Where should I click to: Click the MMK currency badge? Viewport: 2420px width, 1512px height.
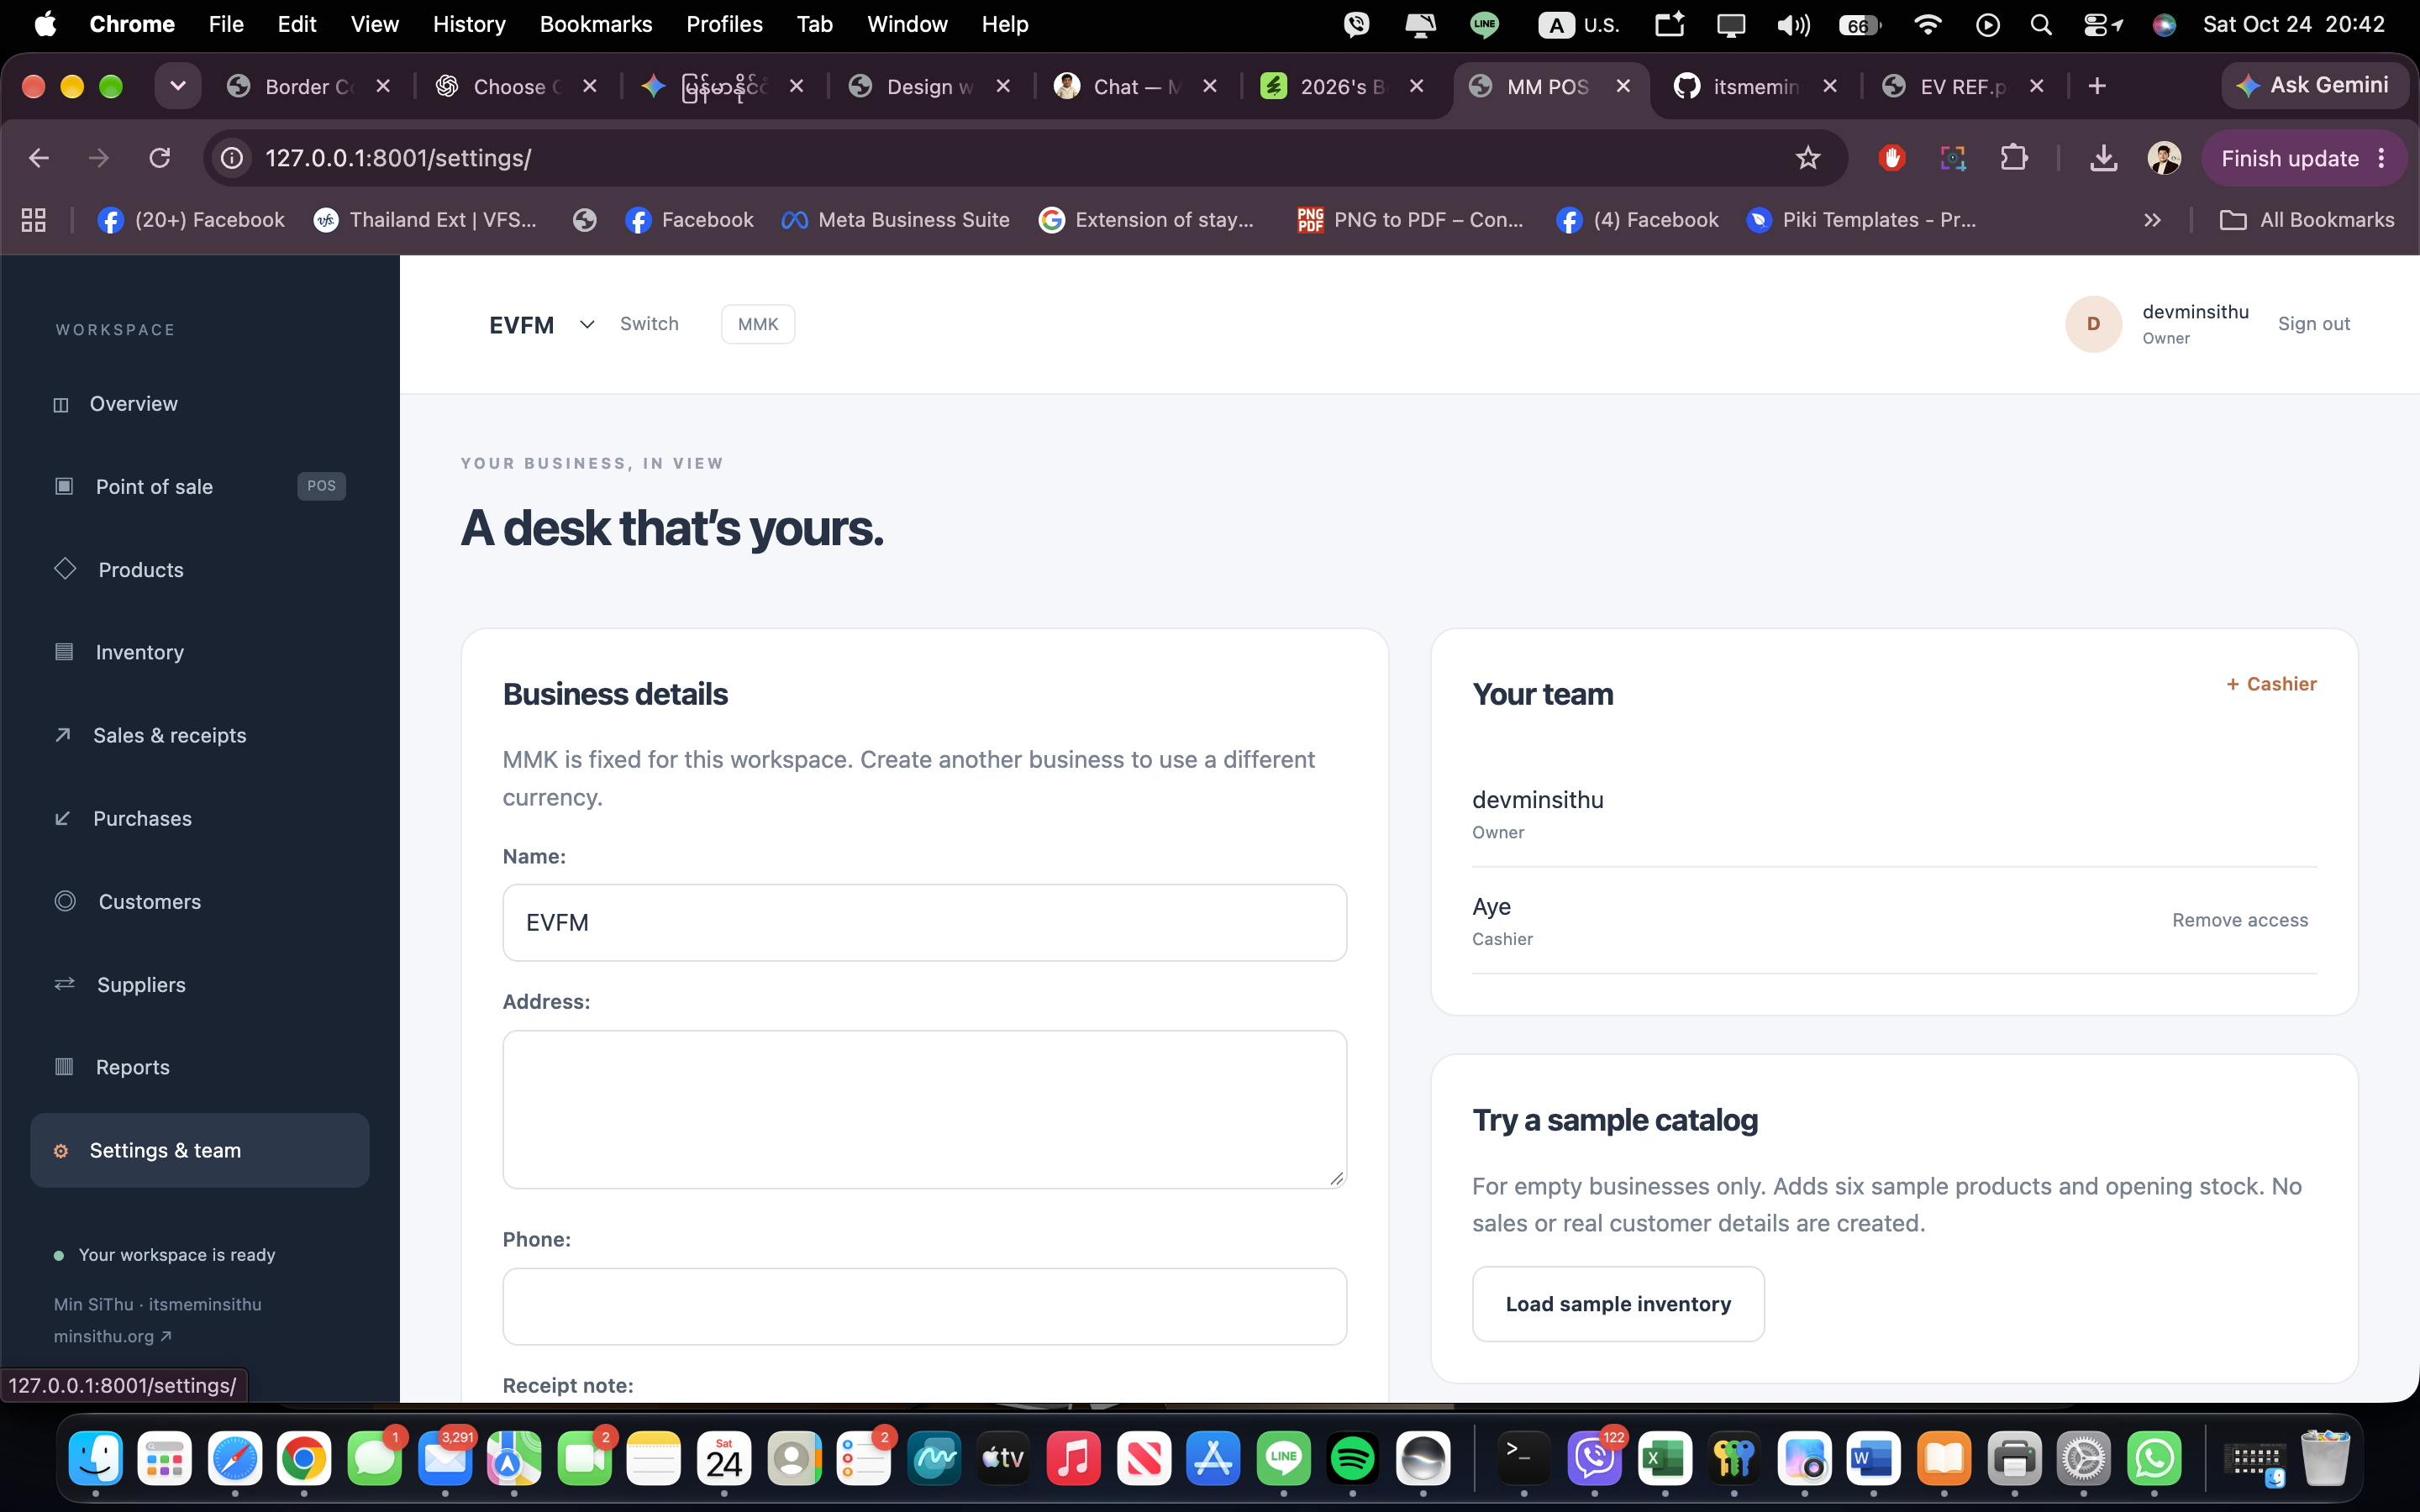tap(758, 324)
